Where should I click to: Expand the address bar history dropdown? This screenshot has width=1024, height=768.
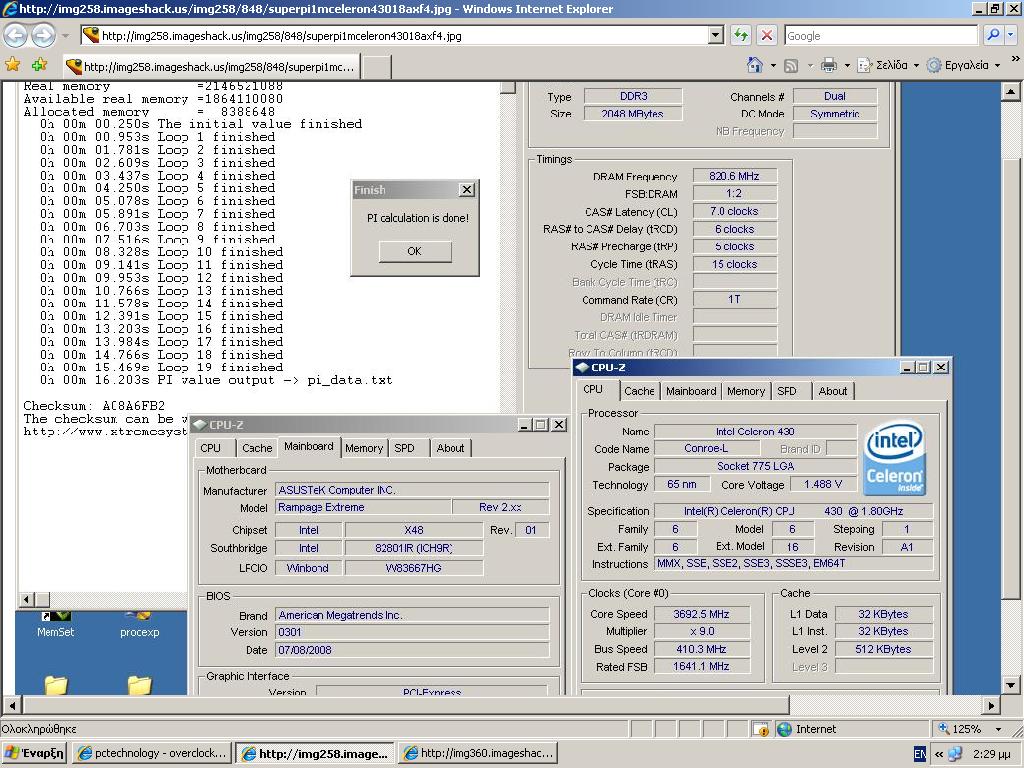[716, 35]
